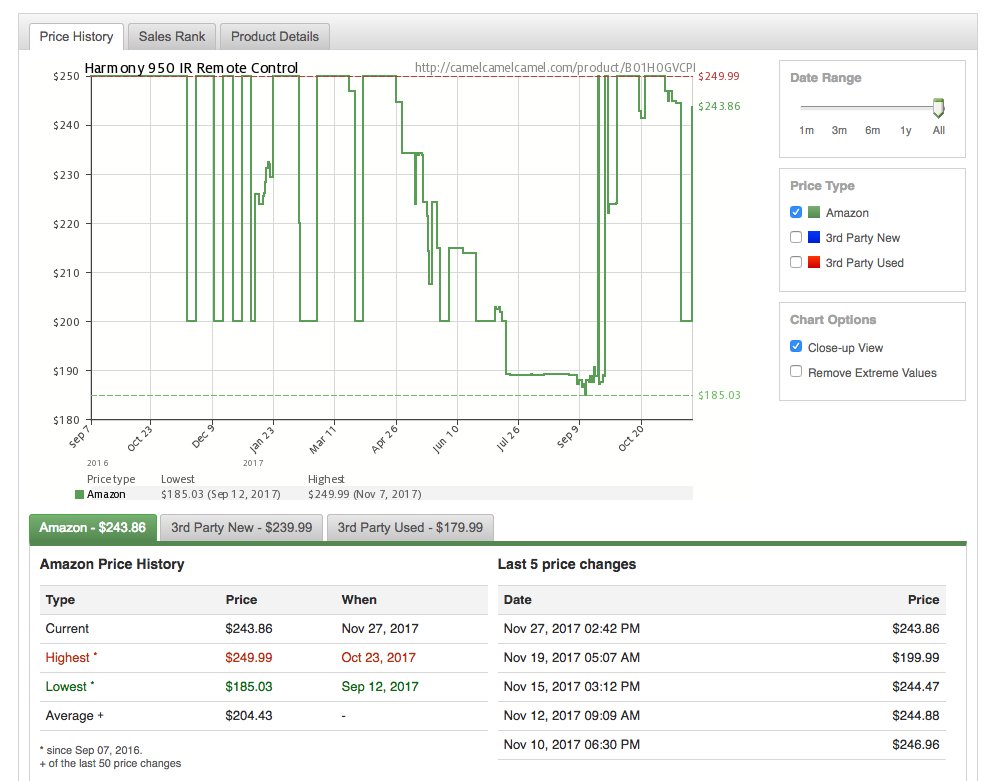Set date range to 6m
The width and height of the screenshot is (1007, 781).
pos(872,130)
